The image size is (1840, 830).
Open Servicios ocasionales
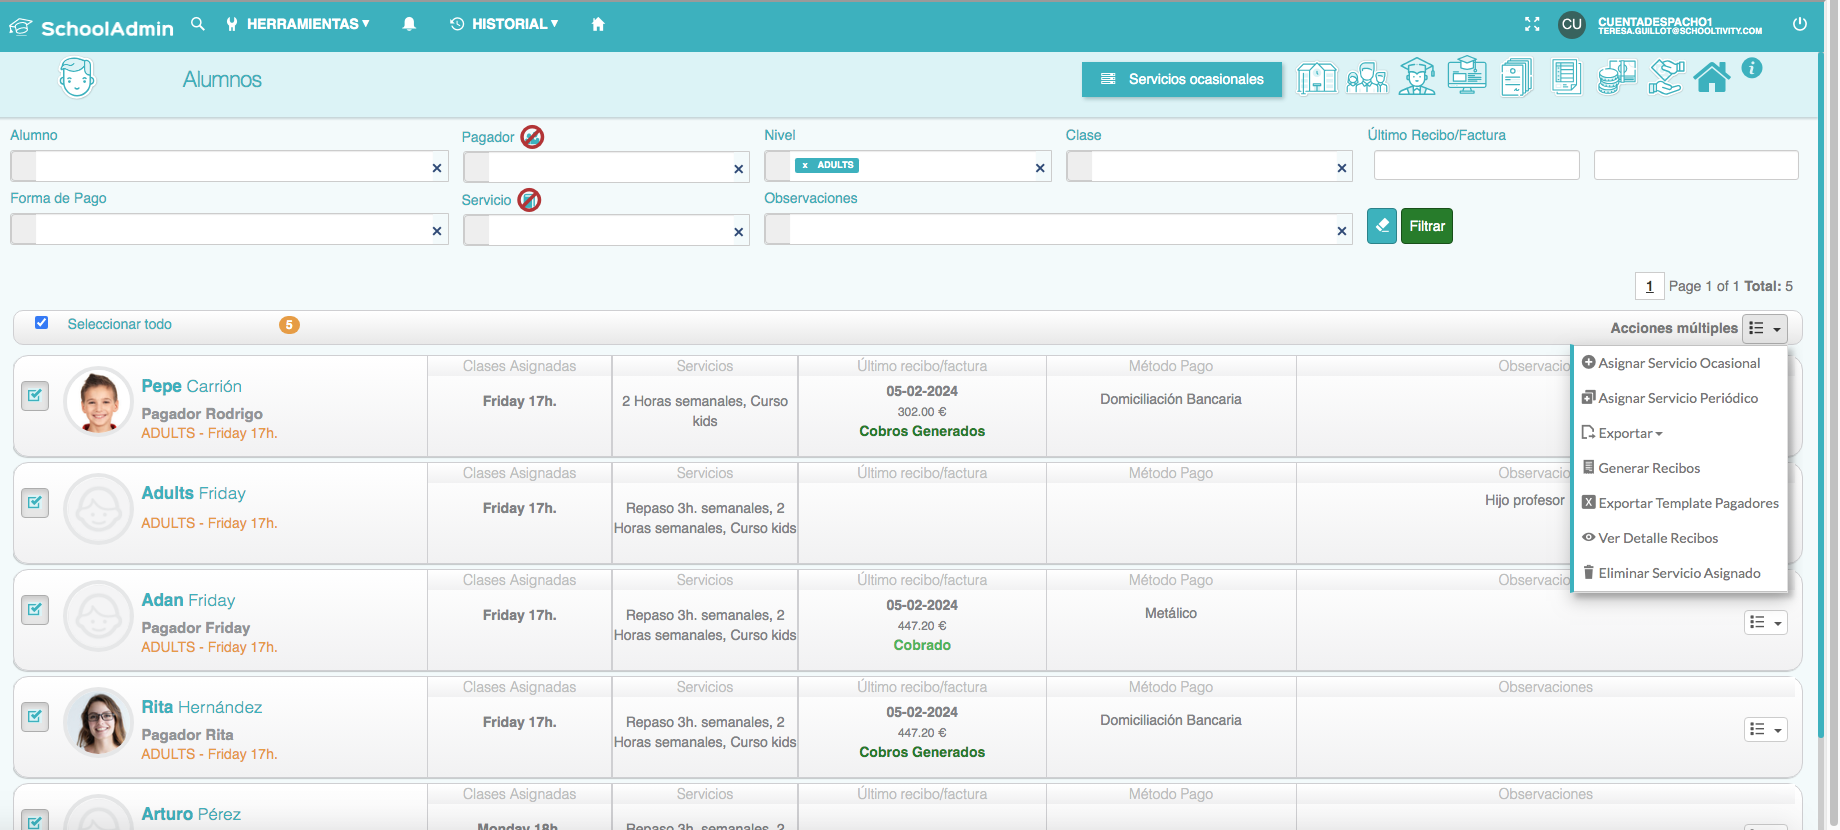(x=1182, y=79)
